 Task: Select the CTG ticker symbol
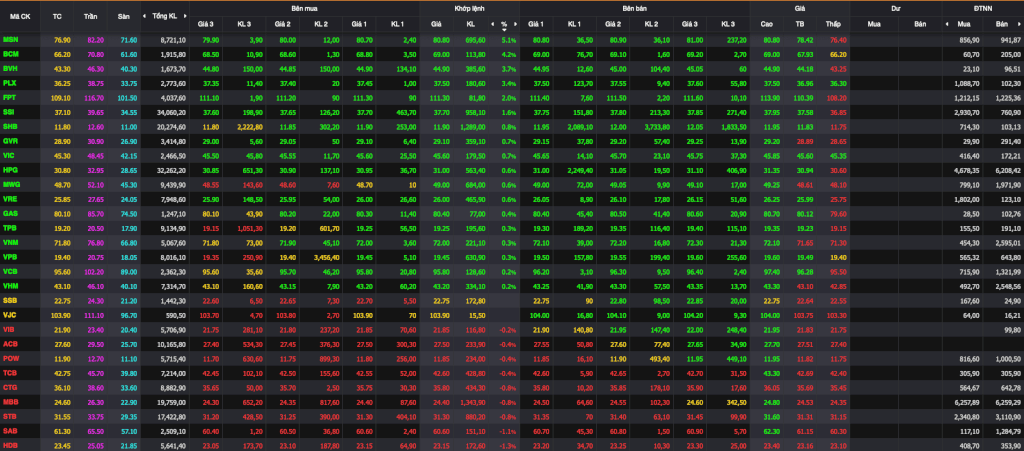(10, 387)
